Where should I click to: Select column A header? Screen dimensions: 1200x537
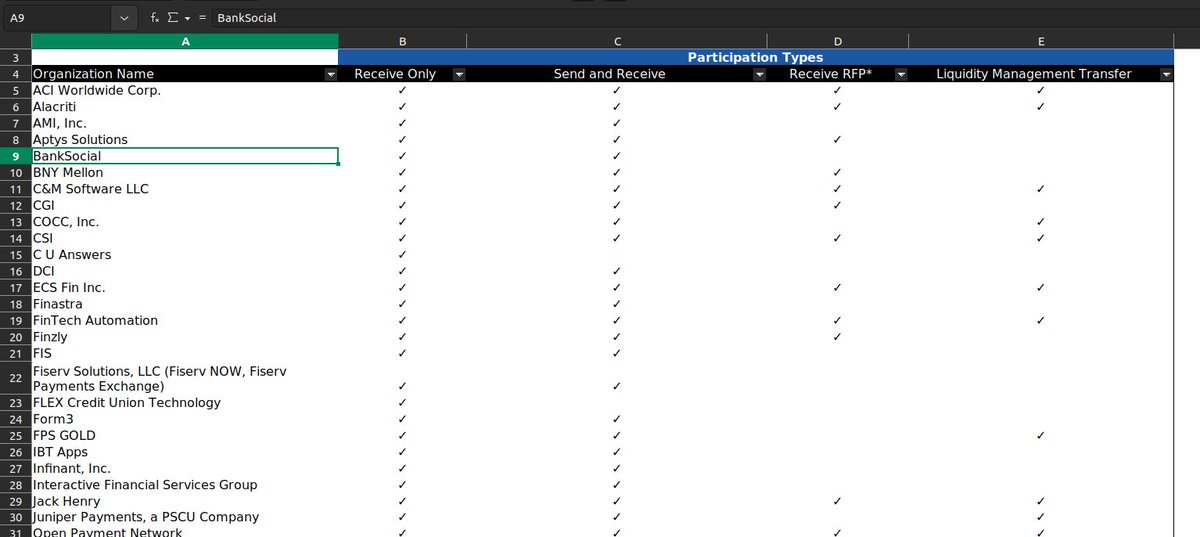click(x=185, y=41)
